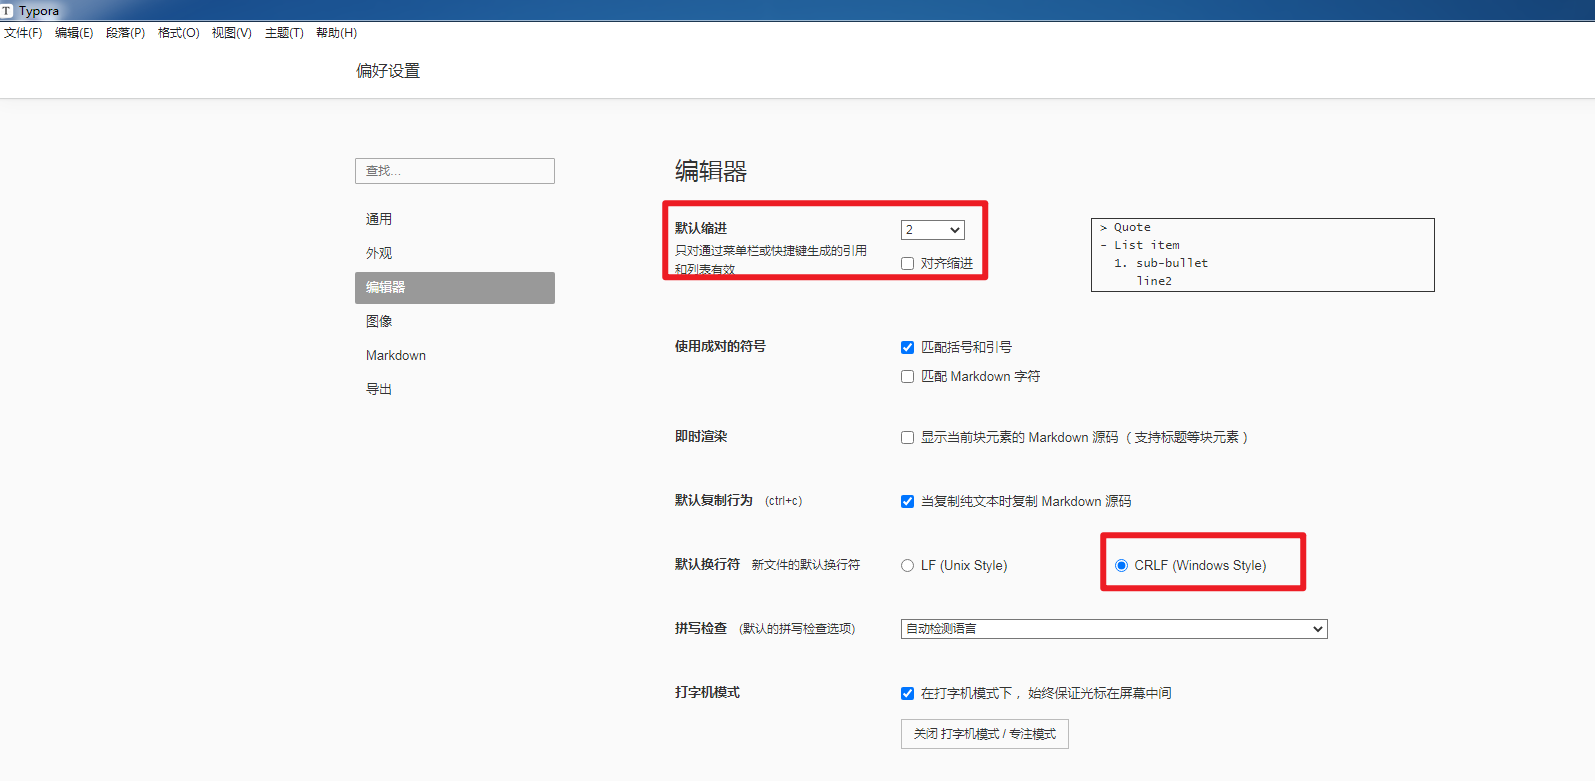Uncheck 匹配括号和引号 checkbox

908,348
